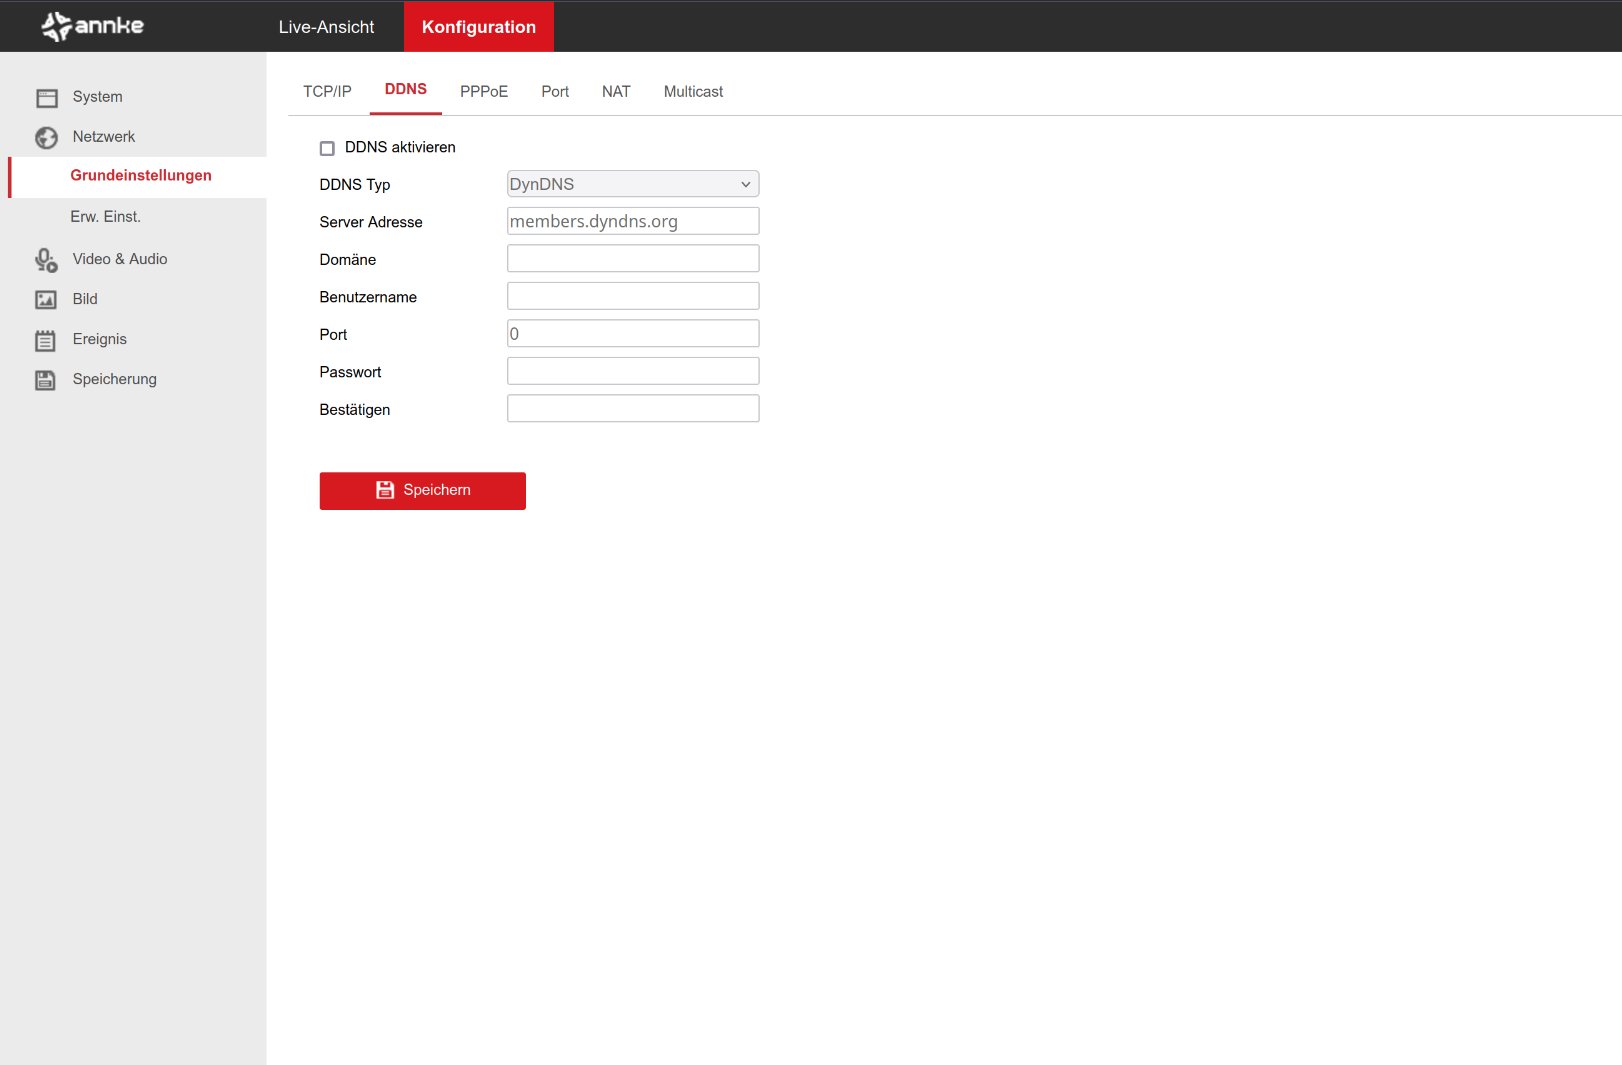The image size is (1622, 1065).
Task: Click the Server Adresse field
Action: pyautogui.click(x=632, y=221)
